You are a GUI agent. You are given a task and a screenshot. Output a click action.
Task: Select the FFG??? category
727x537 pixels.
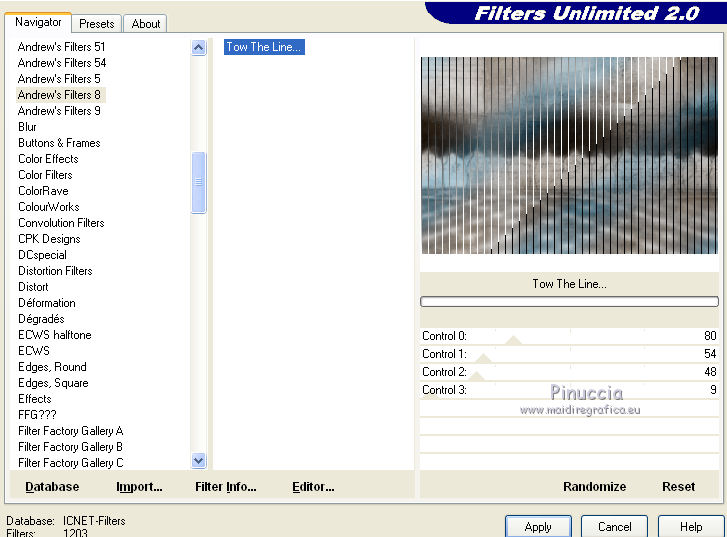[37, 415]
